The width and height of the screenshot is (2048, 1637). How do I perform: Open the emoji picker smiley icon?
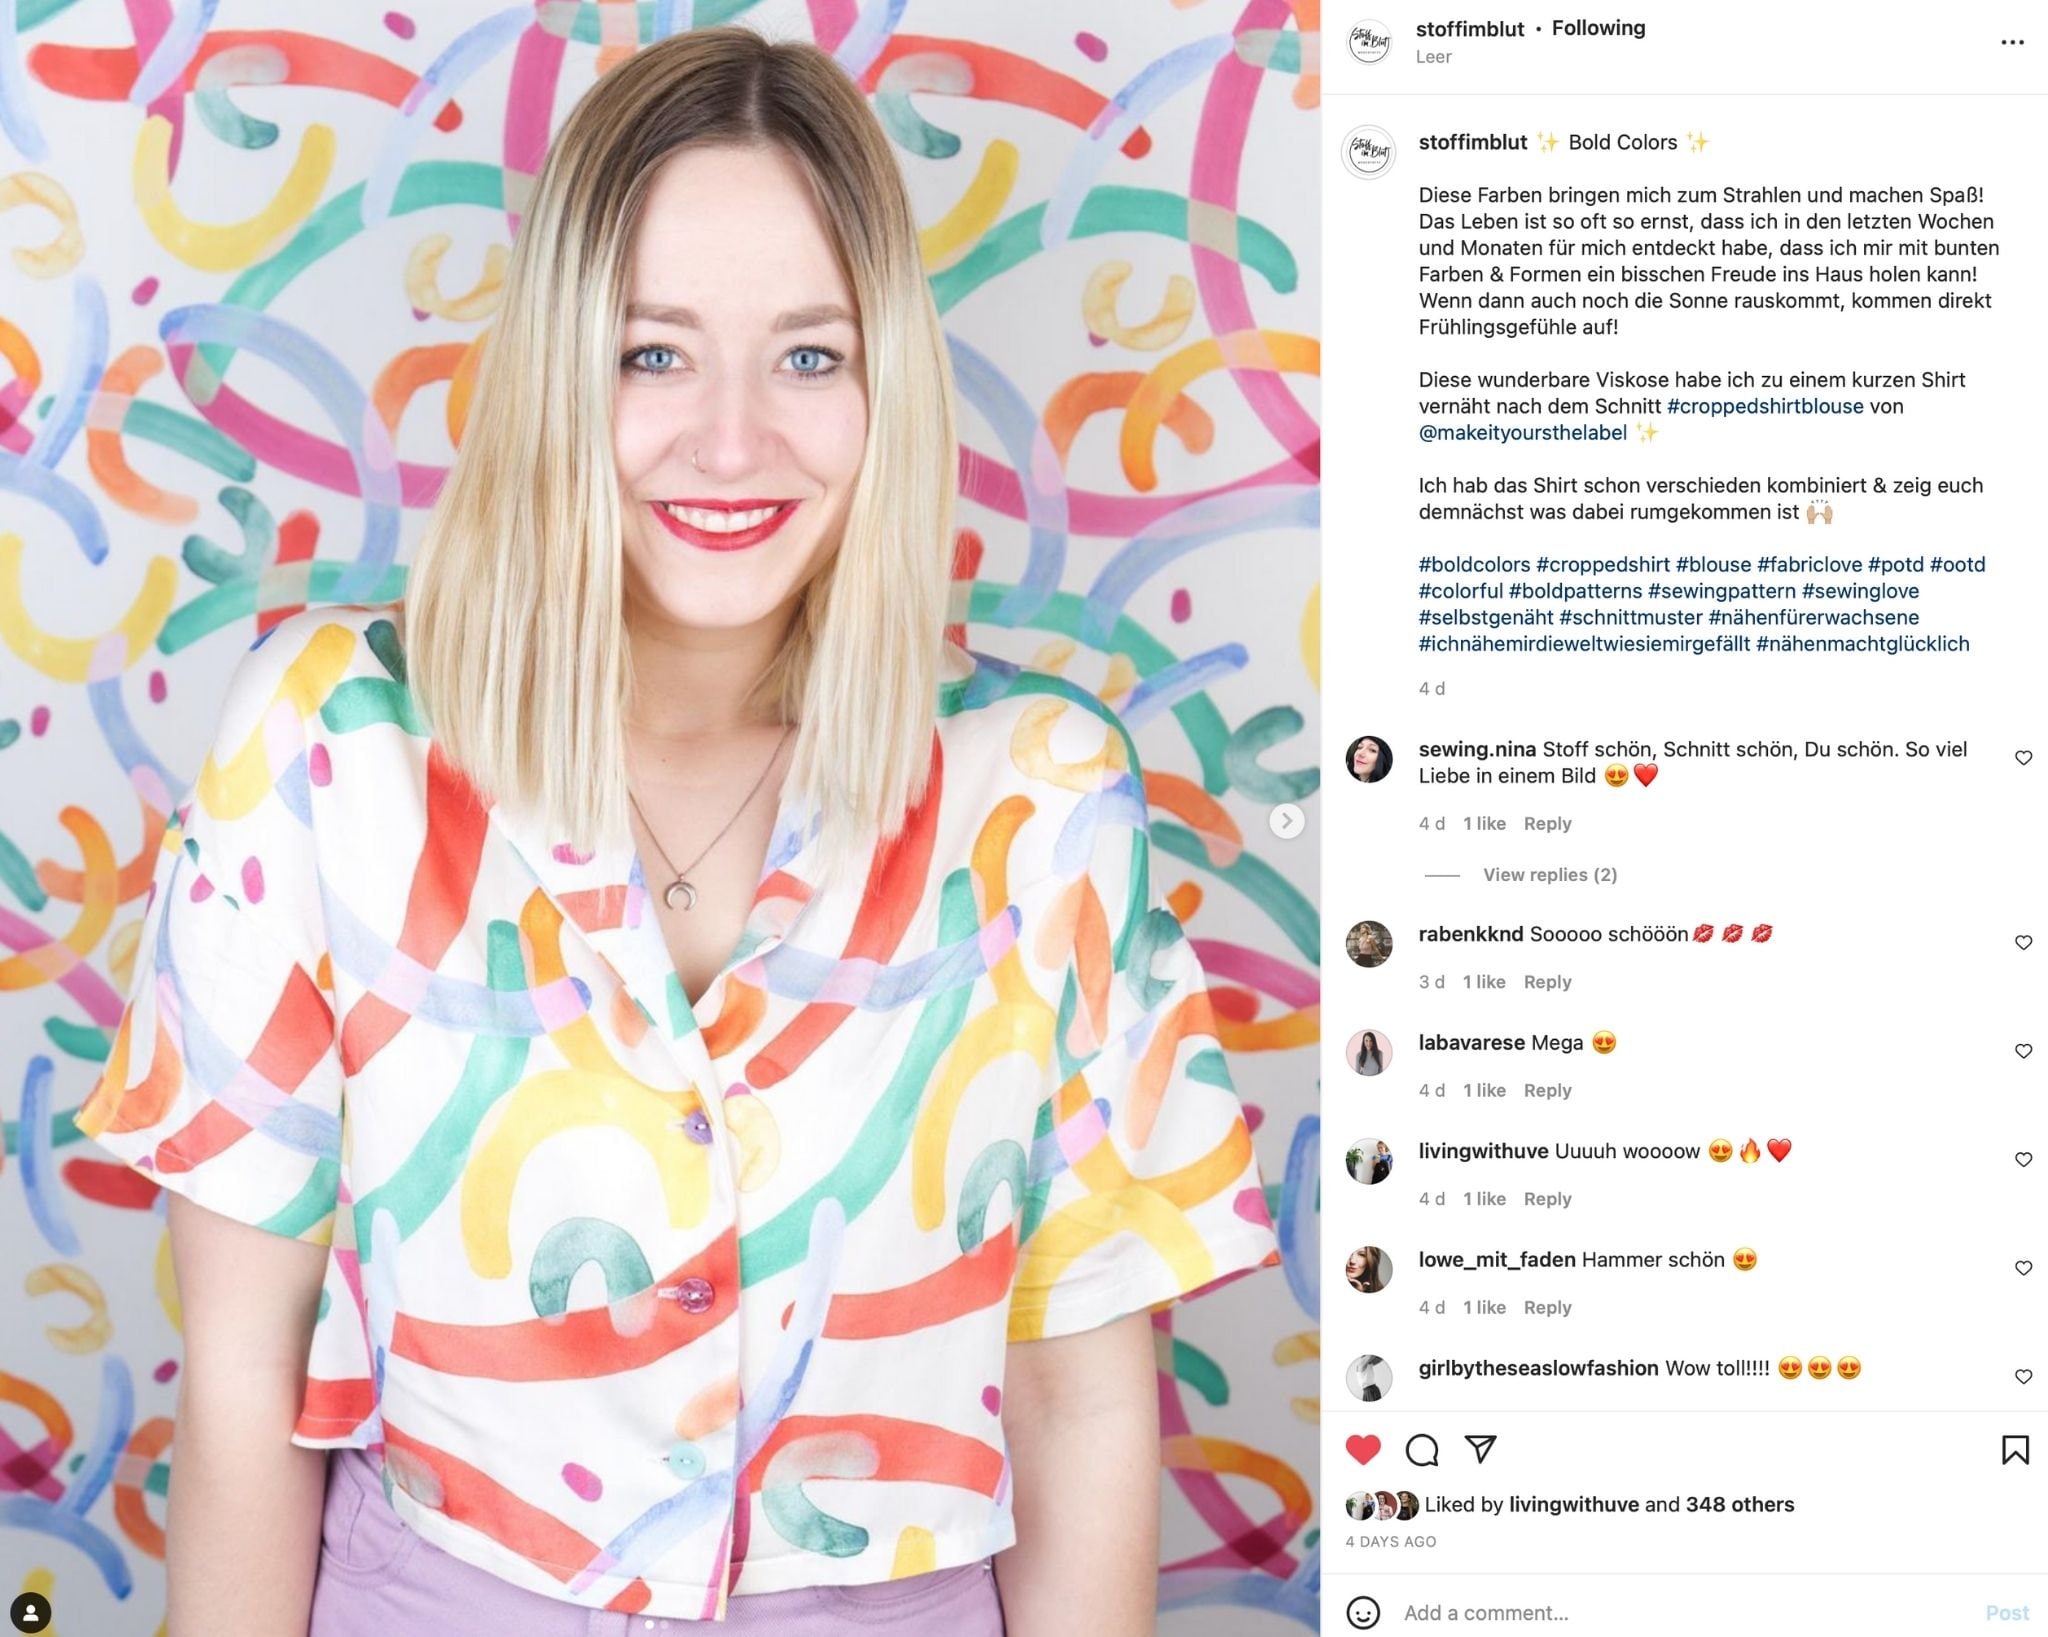1363,1612
